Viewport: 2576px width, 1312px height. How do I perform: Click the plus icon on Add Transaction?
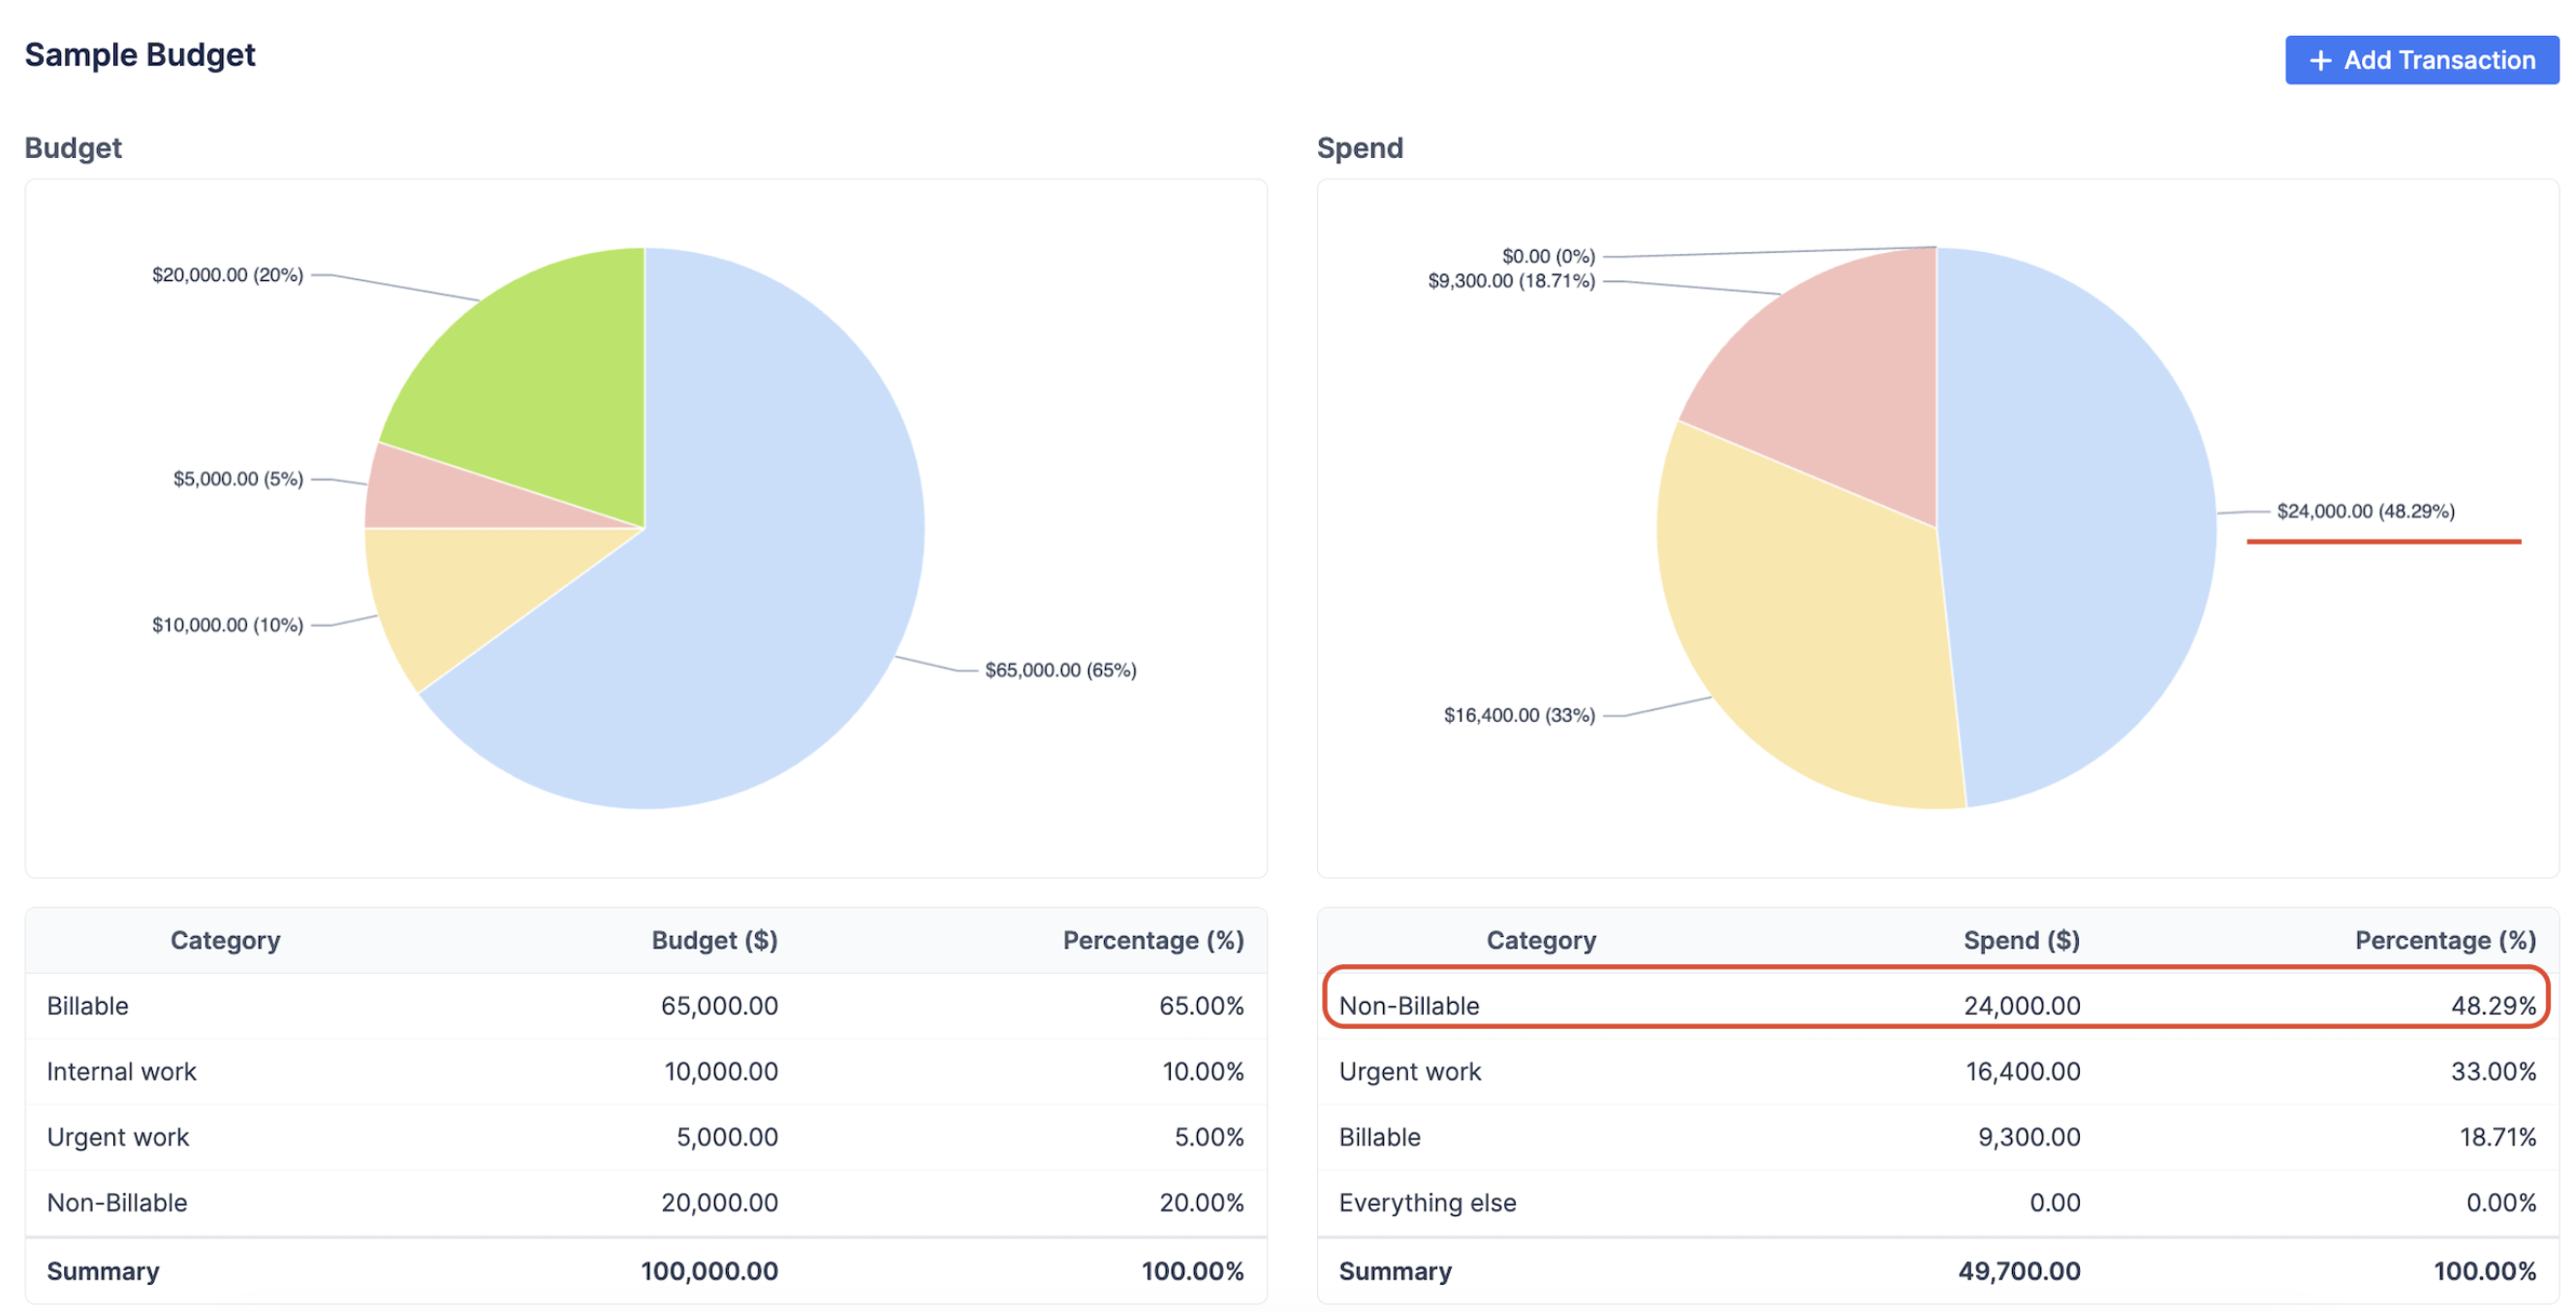point(2320,61)
